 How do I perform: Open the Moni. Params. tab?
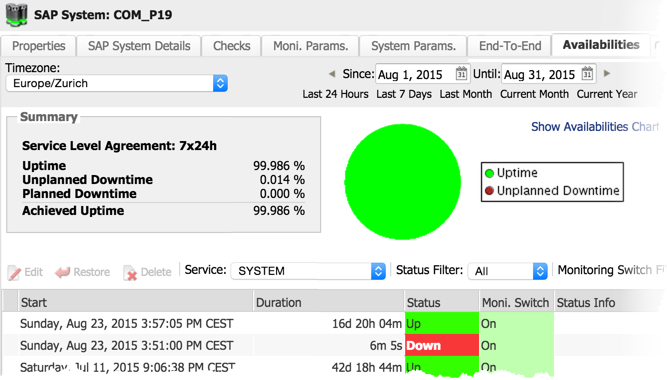pyautogui.click(x=311, y=46)
